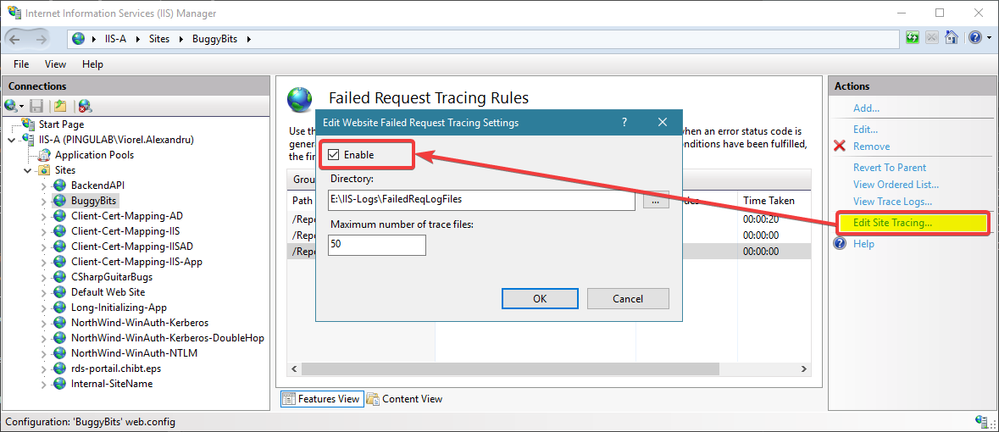999x432 pixels.
Task: Click Help link in Actions pane
Action: click(863, 244)
